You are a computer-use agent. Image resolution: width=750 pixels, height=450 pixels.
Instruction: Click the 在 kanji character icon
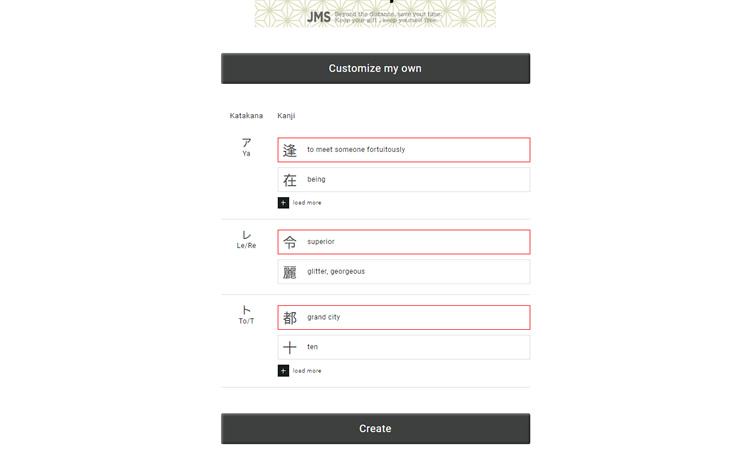tap(290, 180)
